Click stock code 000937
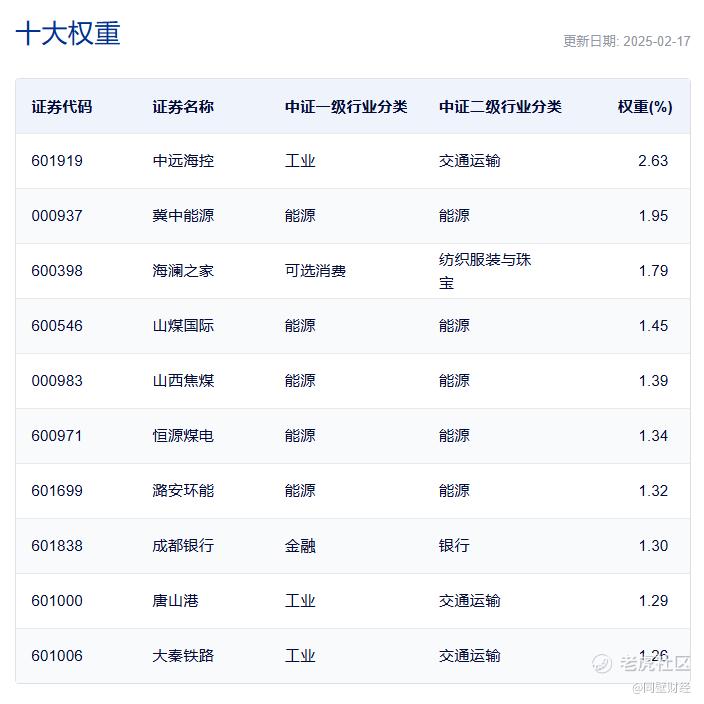704x704 pixels. (57, 216)
